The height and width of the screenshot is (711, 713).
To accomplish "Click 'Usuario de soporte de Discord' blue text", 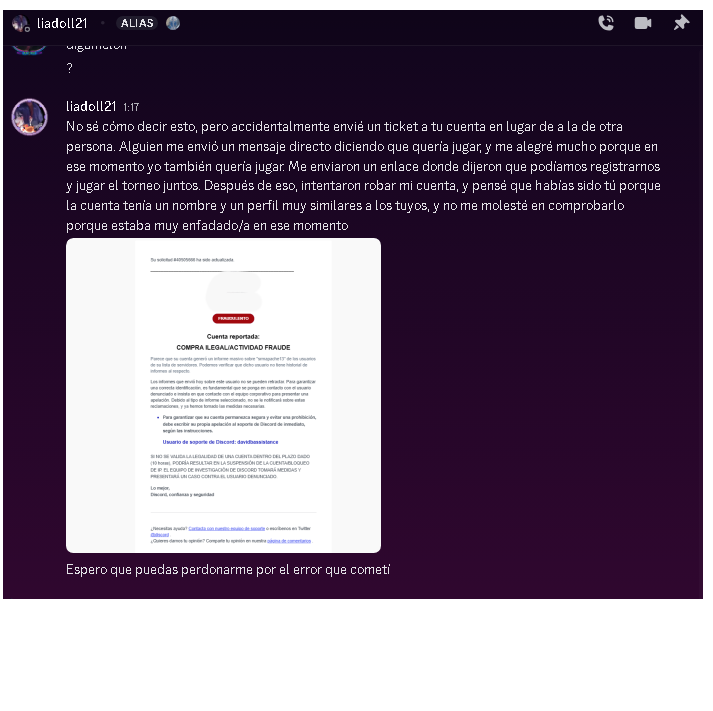I will 221,442.
